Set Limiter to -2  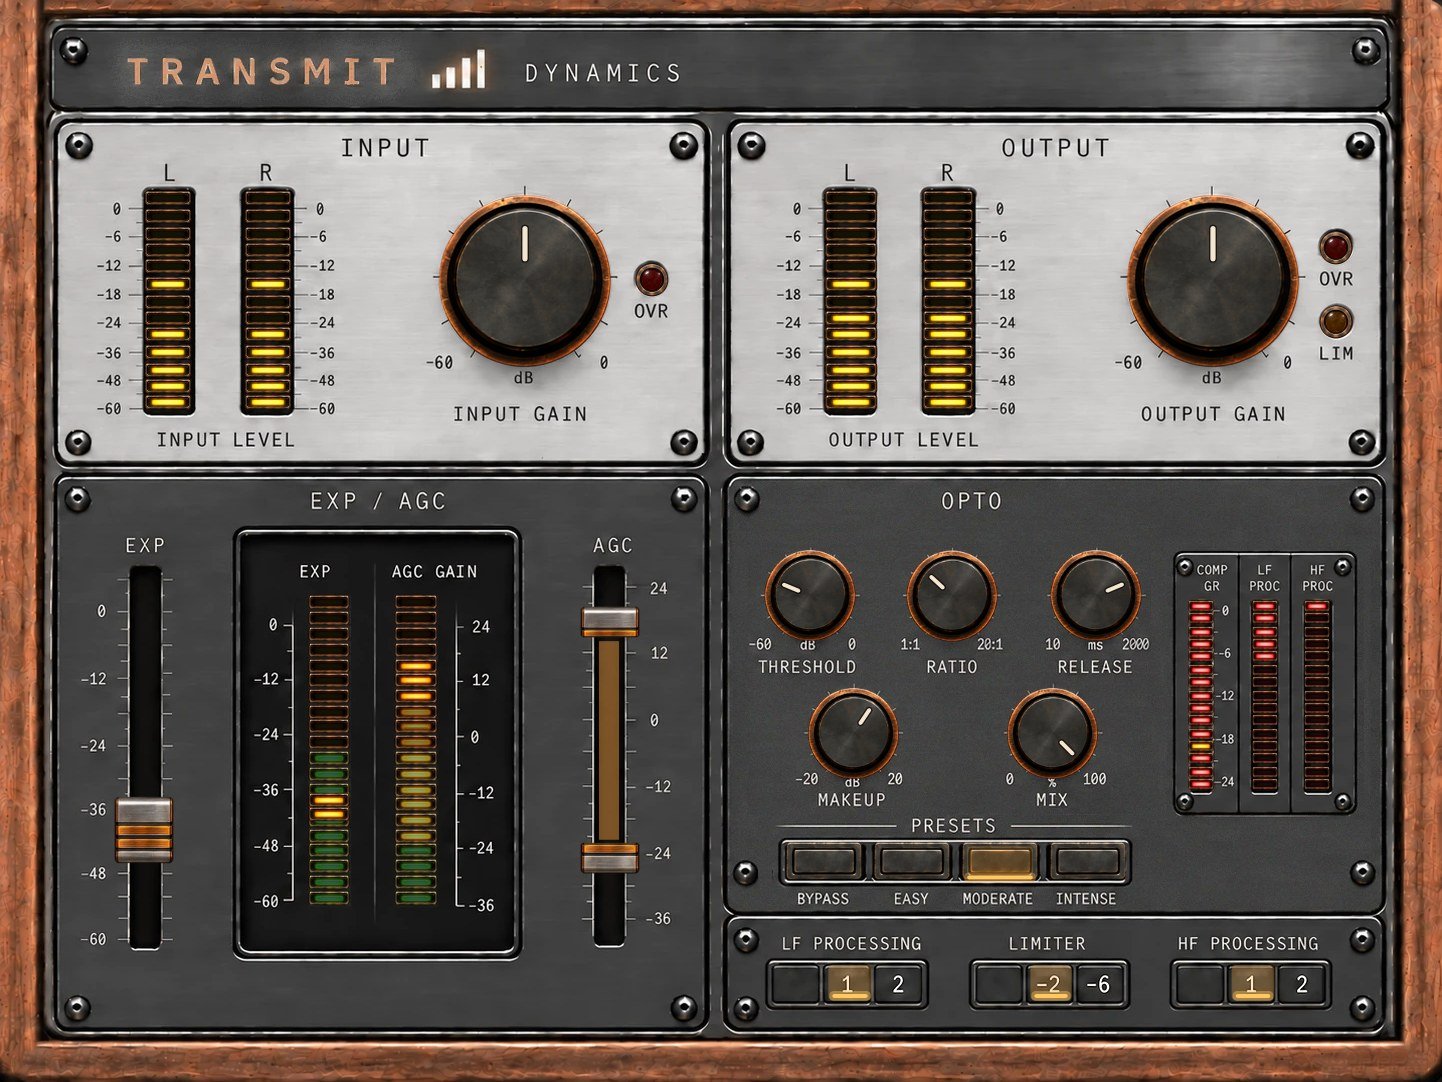[x=1048, y=984]
